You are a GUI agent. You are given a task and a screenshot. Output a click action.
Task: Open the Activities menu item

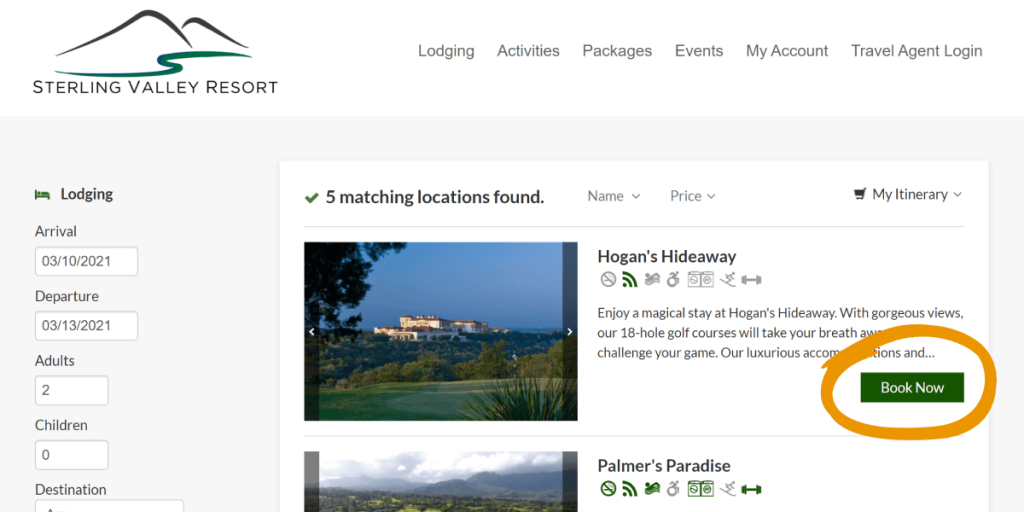(528, 51)
